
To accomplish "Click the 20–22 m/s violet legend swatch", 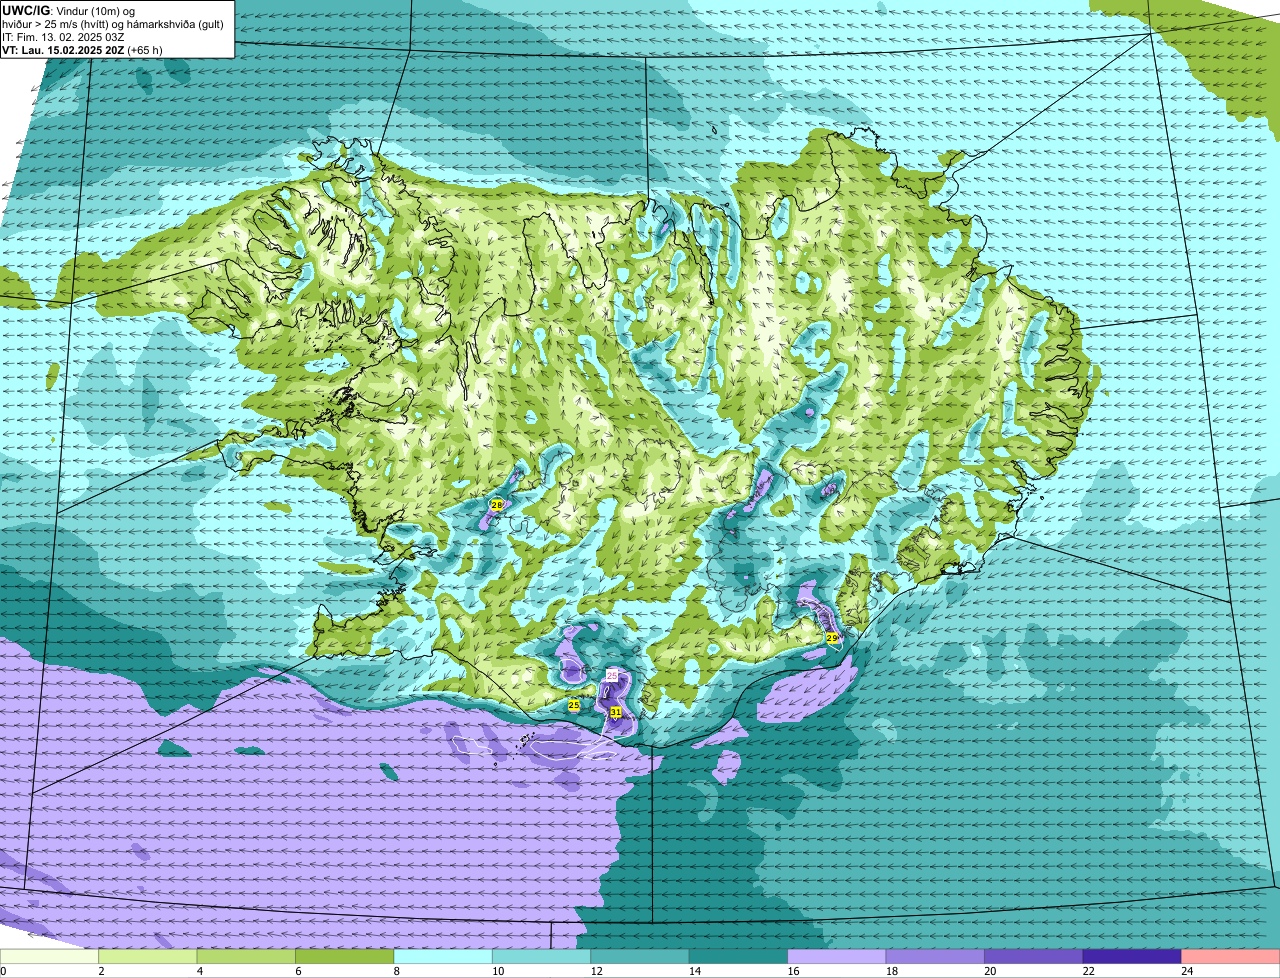I will click(x=1034, y=956).
